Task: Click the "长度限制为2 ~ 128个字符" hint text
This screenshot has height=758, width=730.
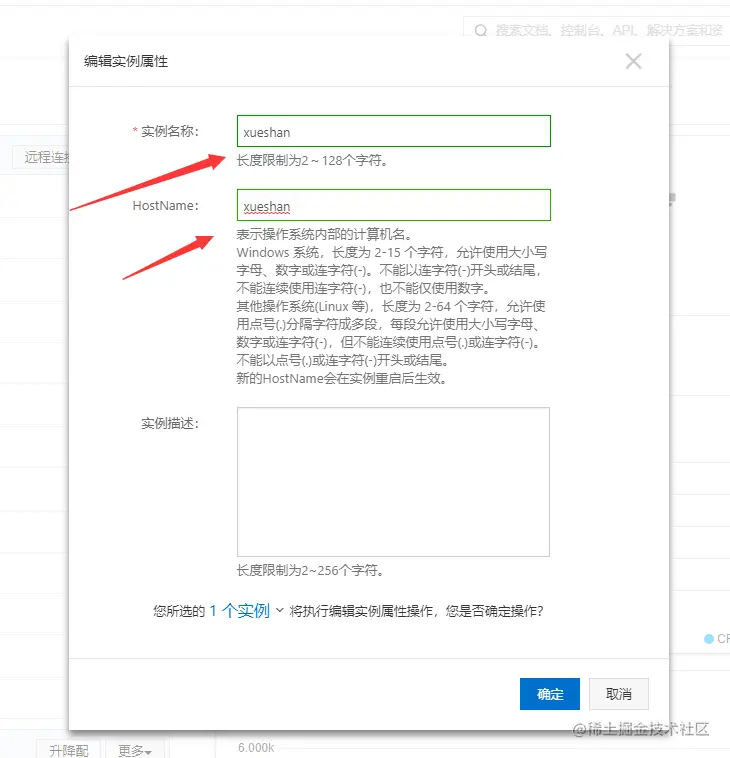Action: pos(312,160)
